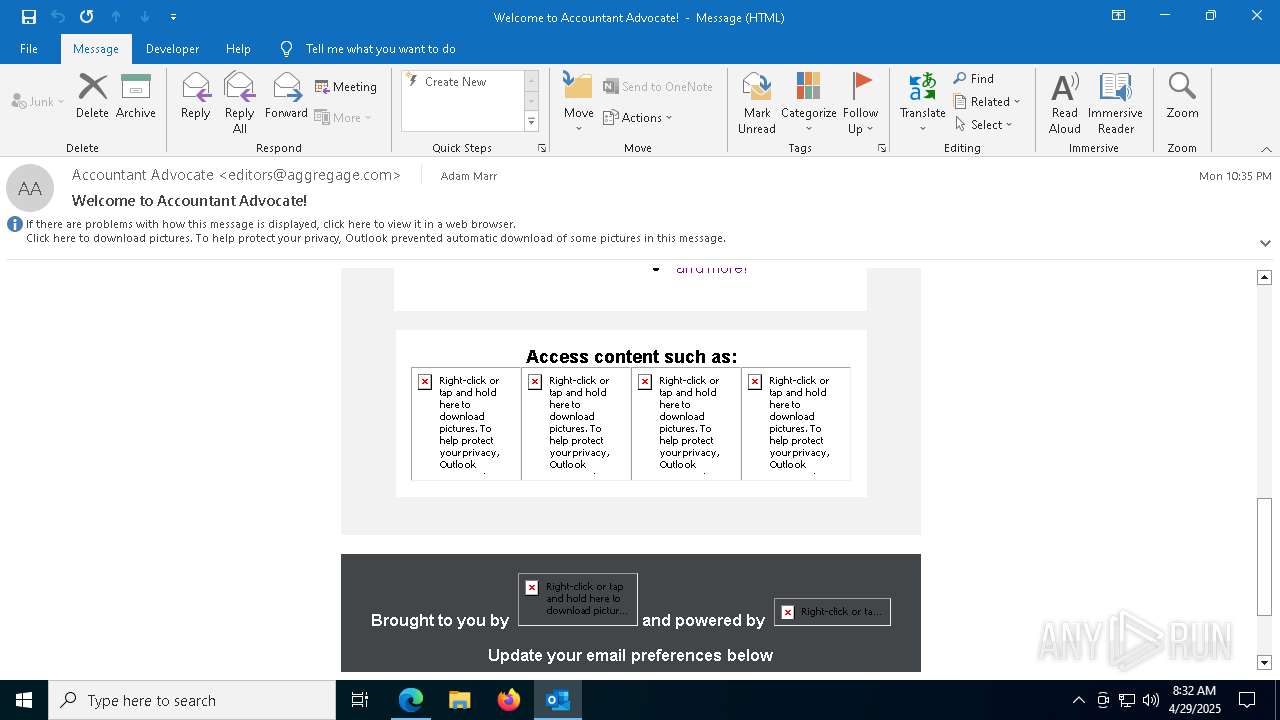
Task: Expand the Related dropdown
Action: click(x=987, y=101)
